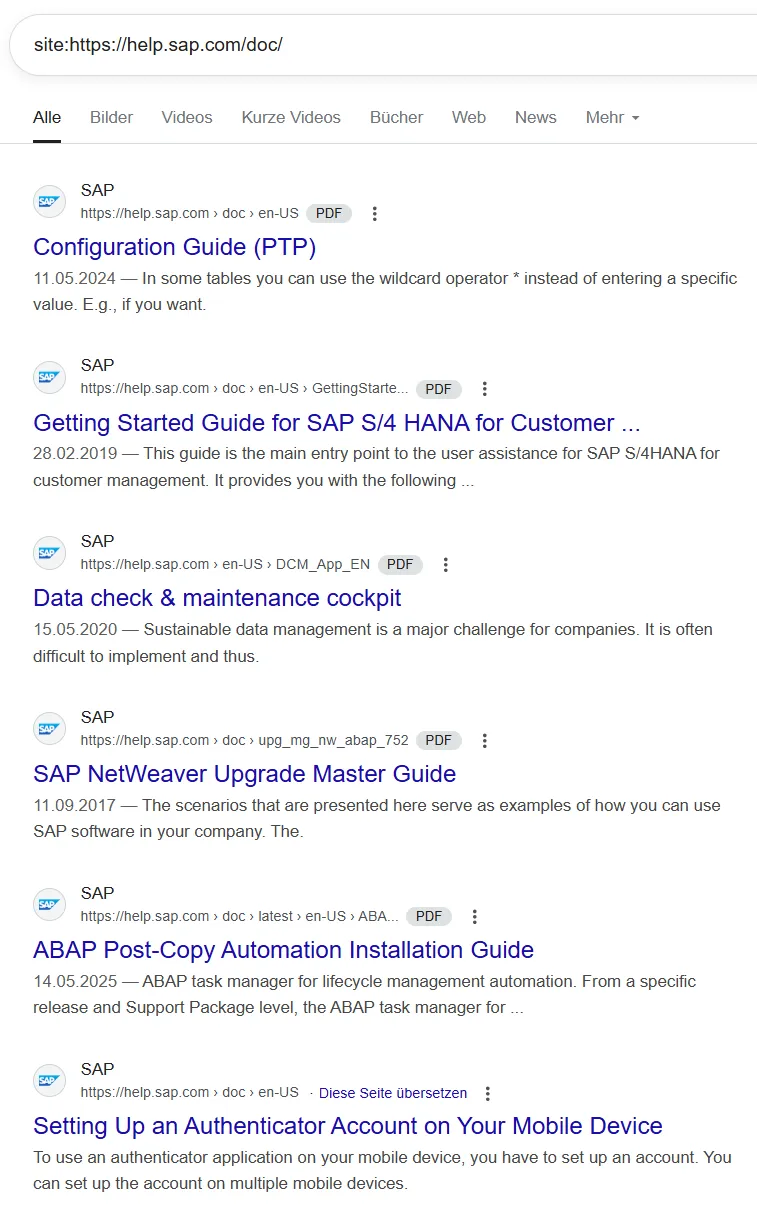Click SAP logo beside Data check result
Screen dimensions: 757x1213
tap(49, 553)
